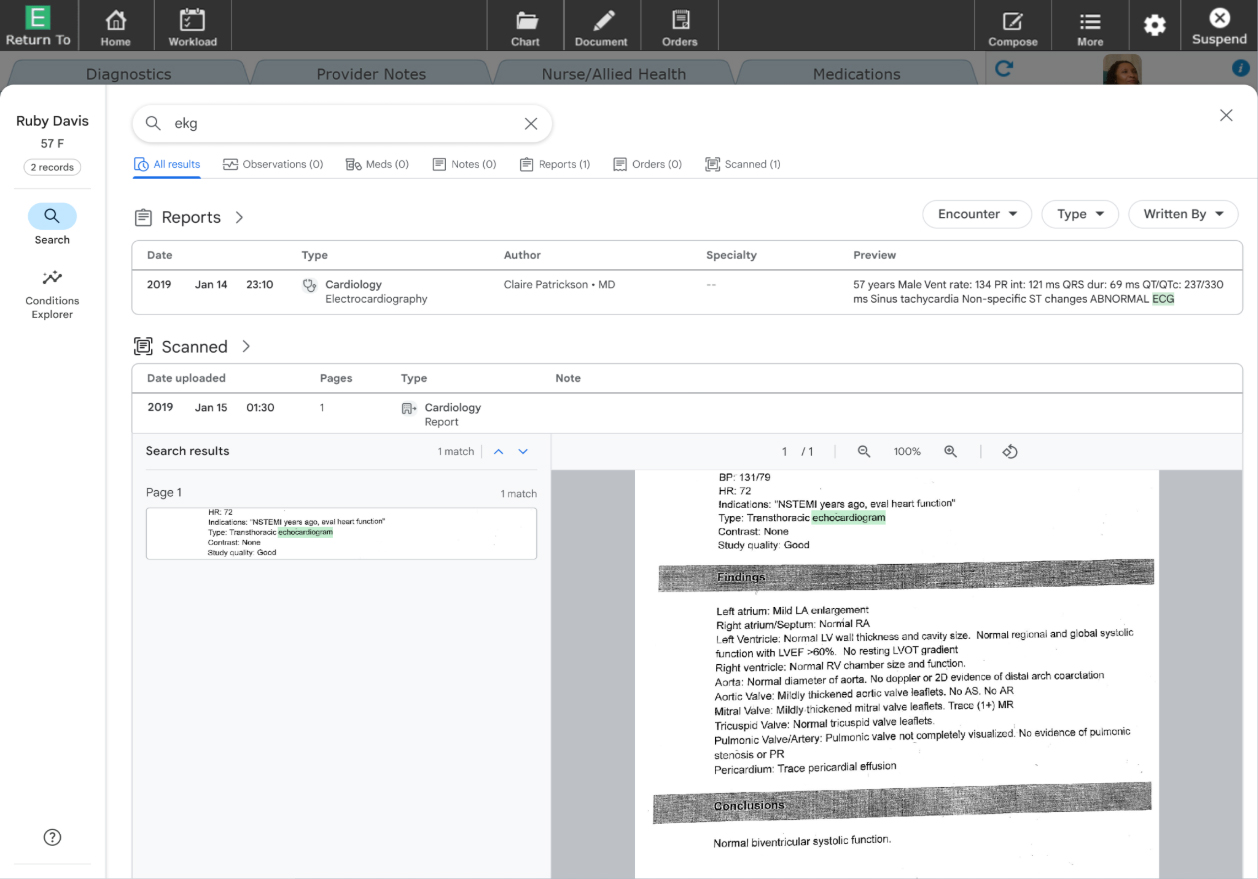Switch to Nurse/Allied Health tab
This screenshot has width=1258, height=879.
(614, 74)
